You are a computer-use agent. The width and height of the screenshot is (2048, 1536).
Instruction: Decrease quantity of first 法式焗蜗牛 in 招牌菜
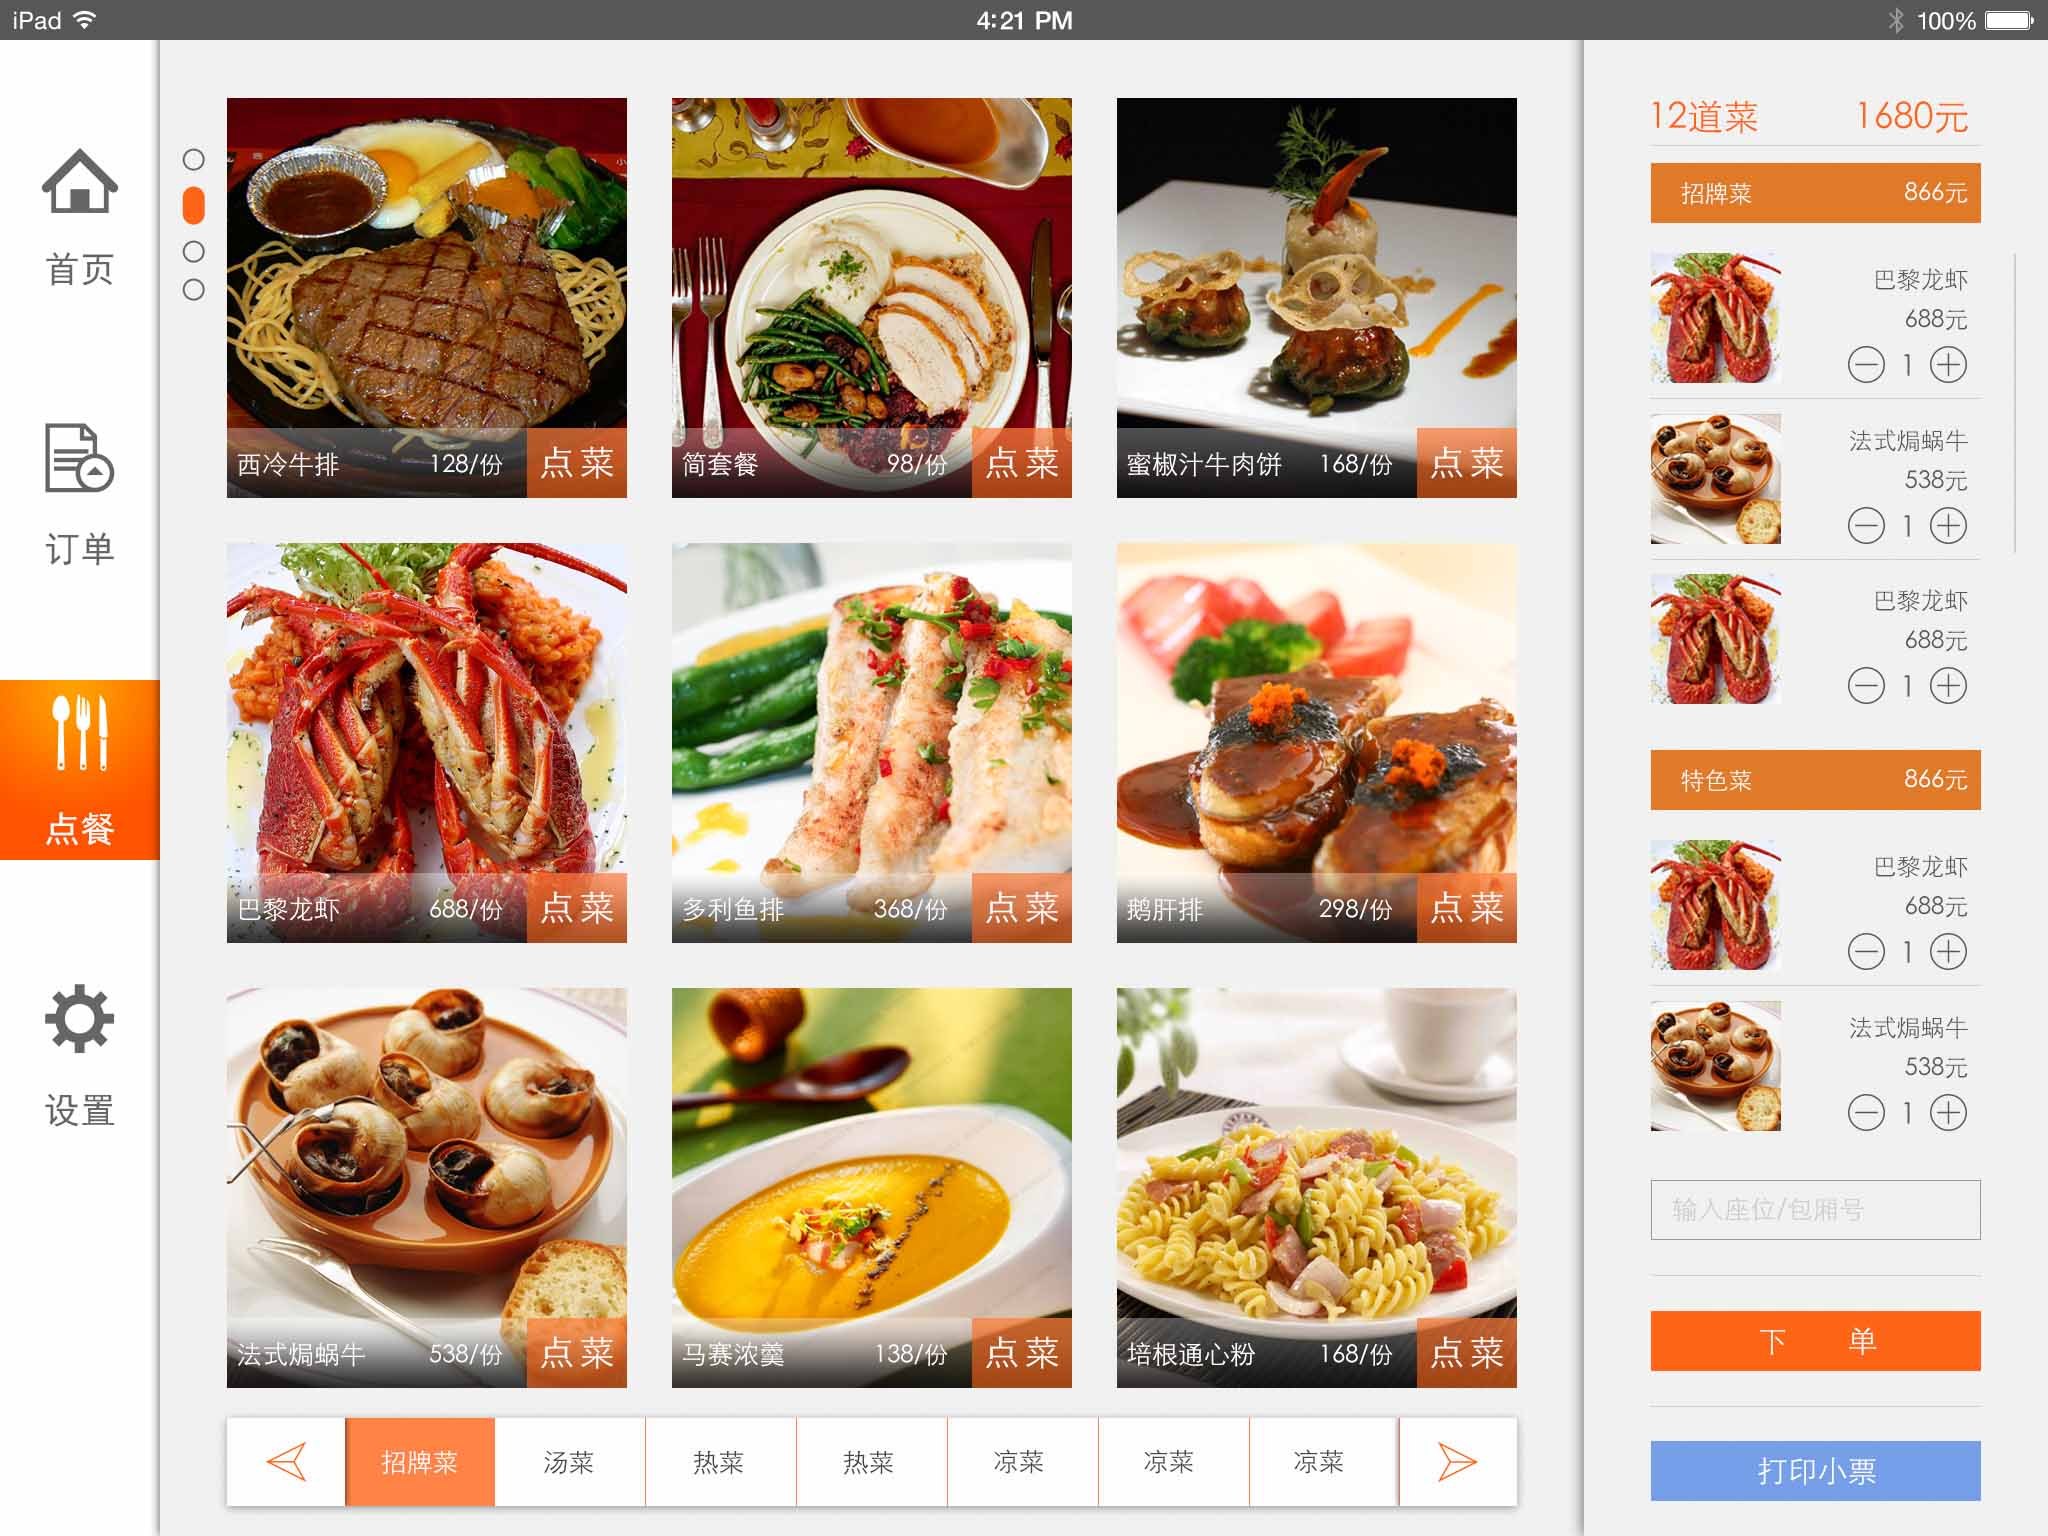[1866, 525]
